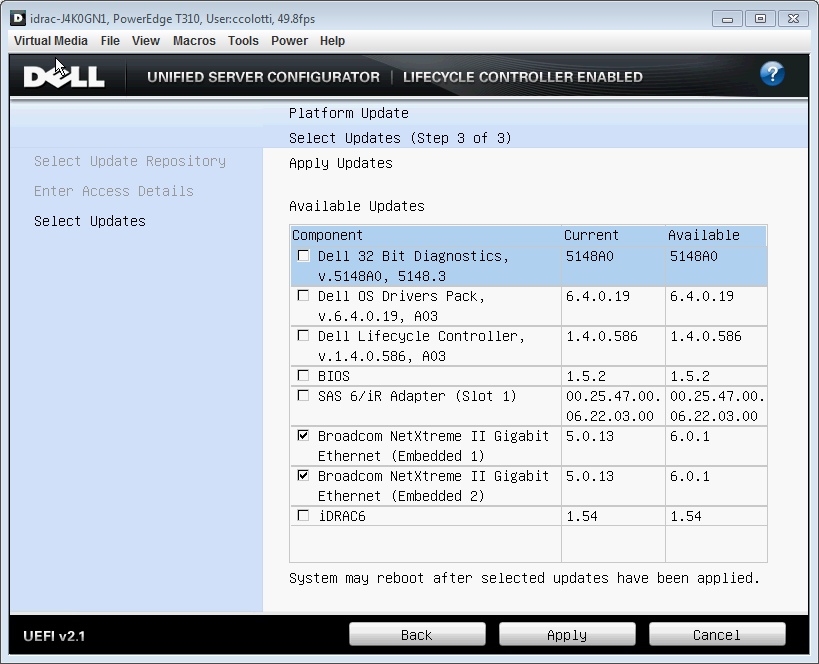Cancel the platform update wizard
The width and height of the screenshot is (819, 664).
717,635
